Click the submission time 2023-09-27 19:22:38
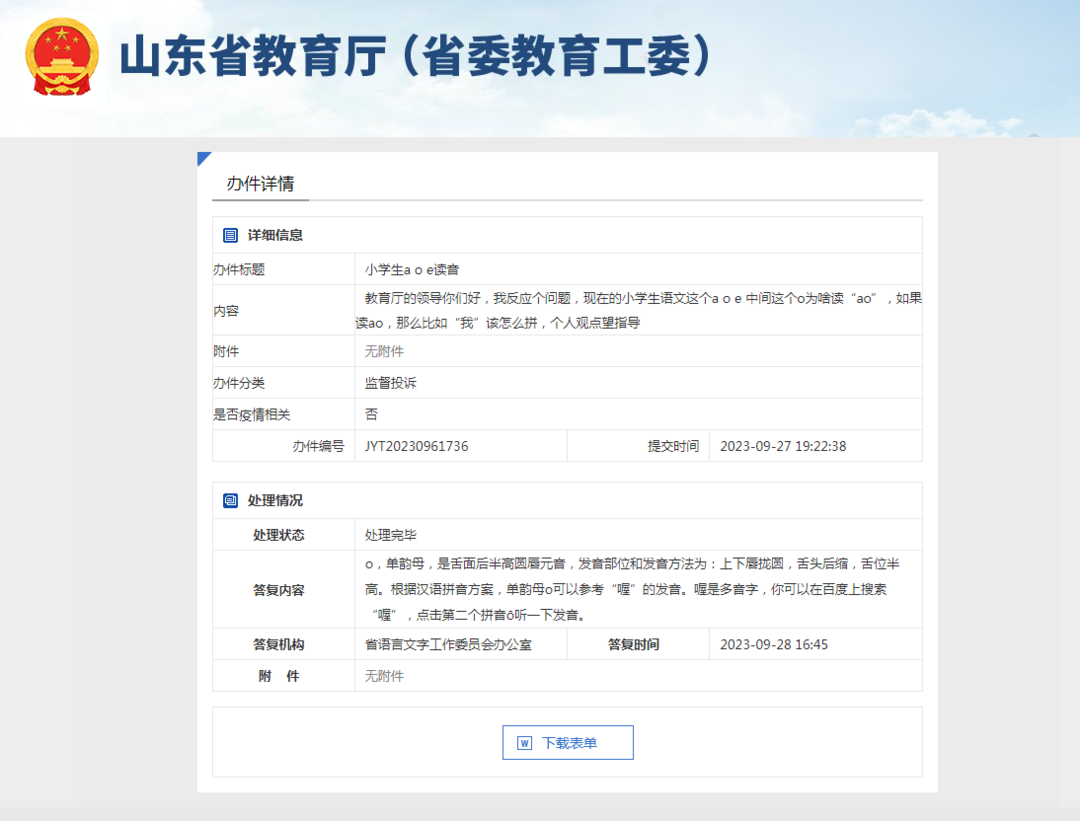 pyautogui.click(x=783, y=446)
